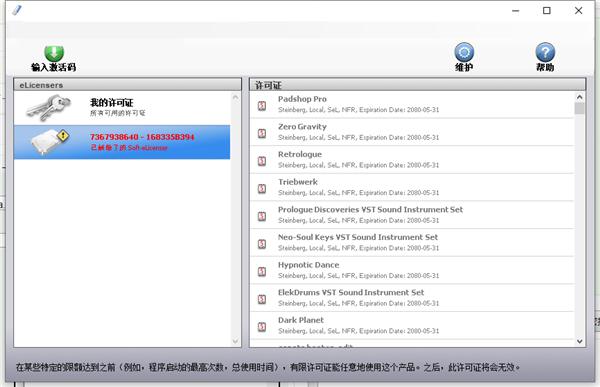Click the green Enter Activation Code icon
This screenshot has height=387, width=600.
54,53
